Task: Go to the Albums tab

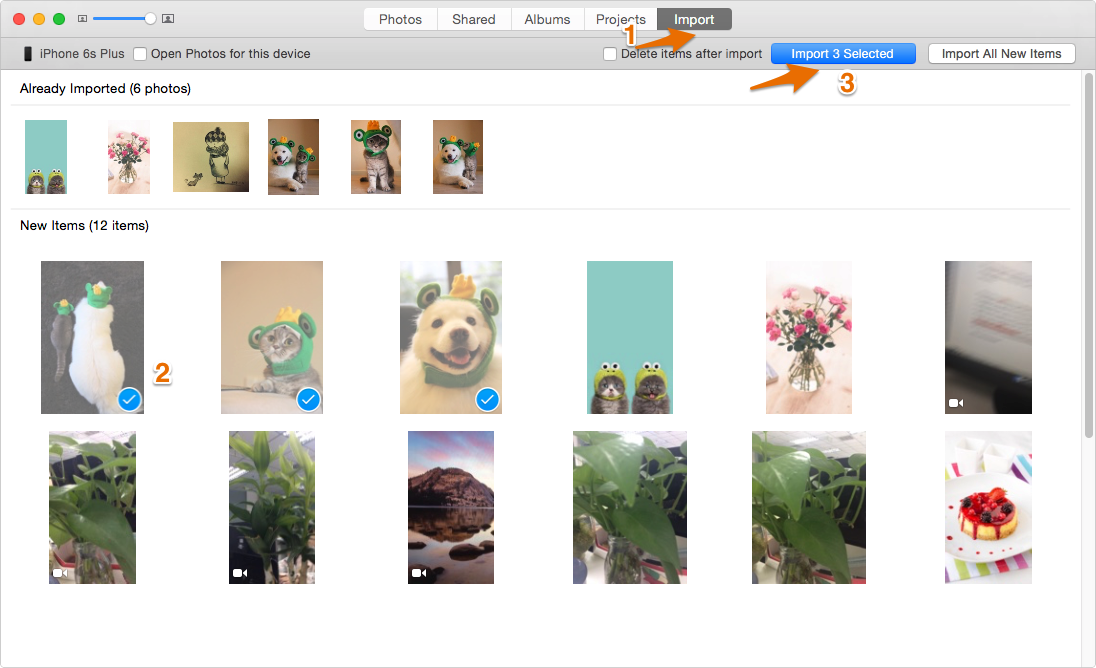Action: (x=547, y=20)
